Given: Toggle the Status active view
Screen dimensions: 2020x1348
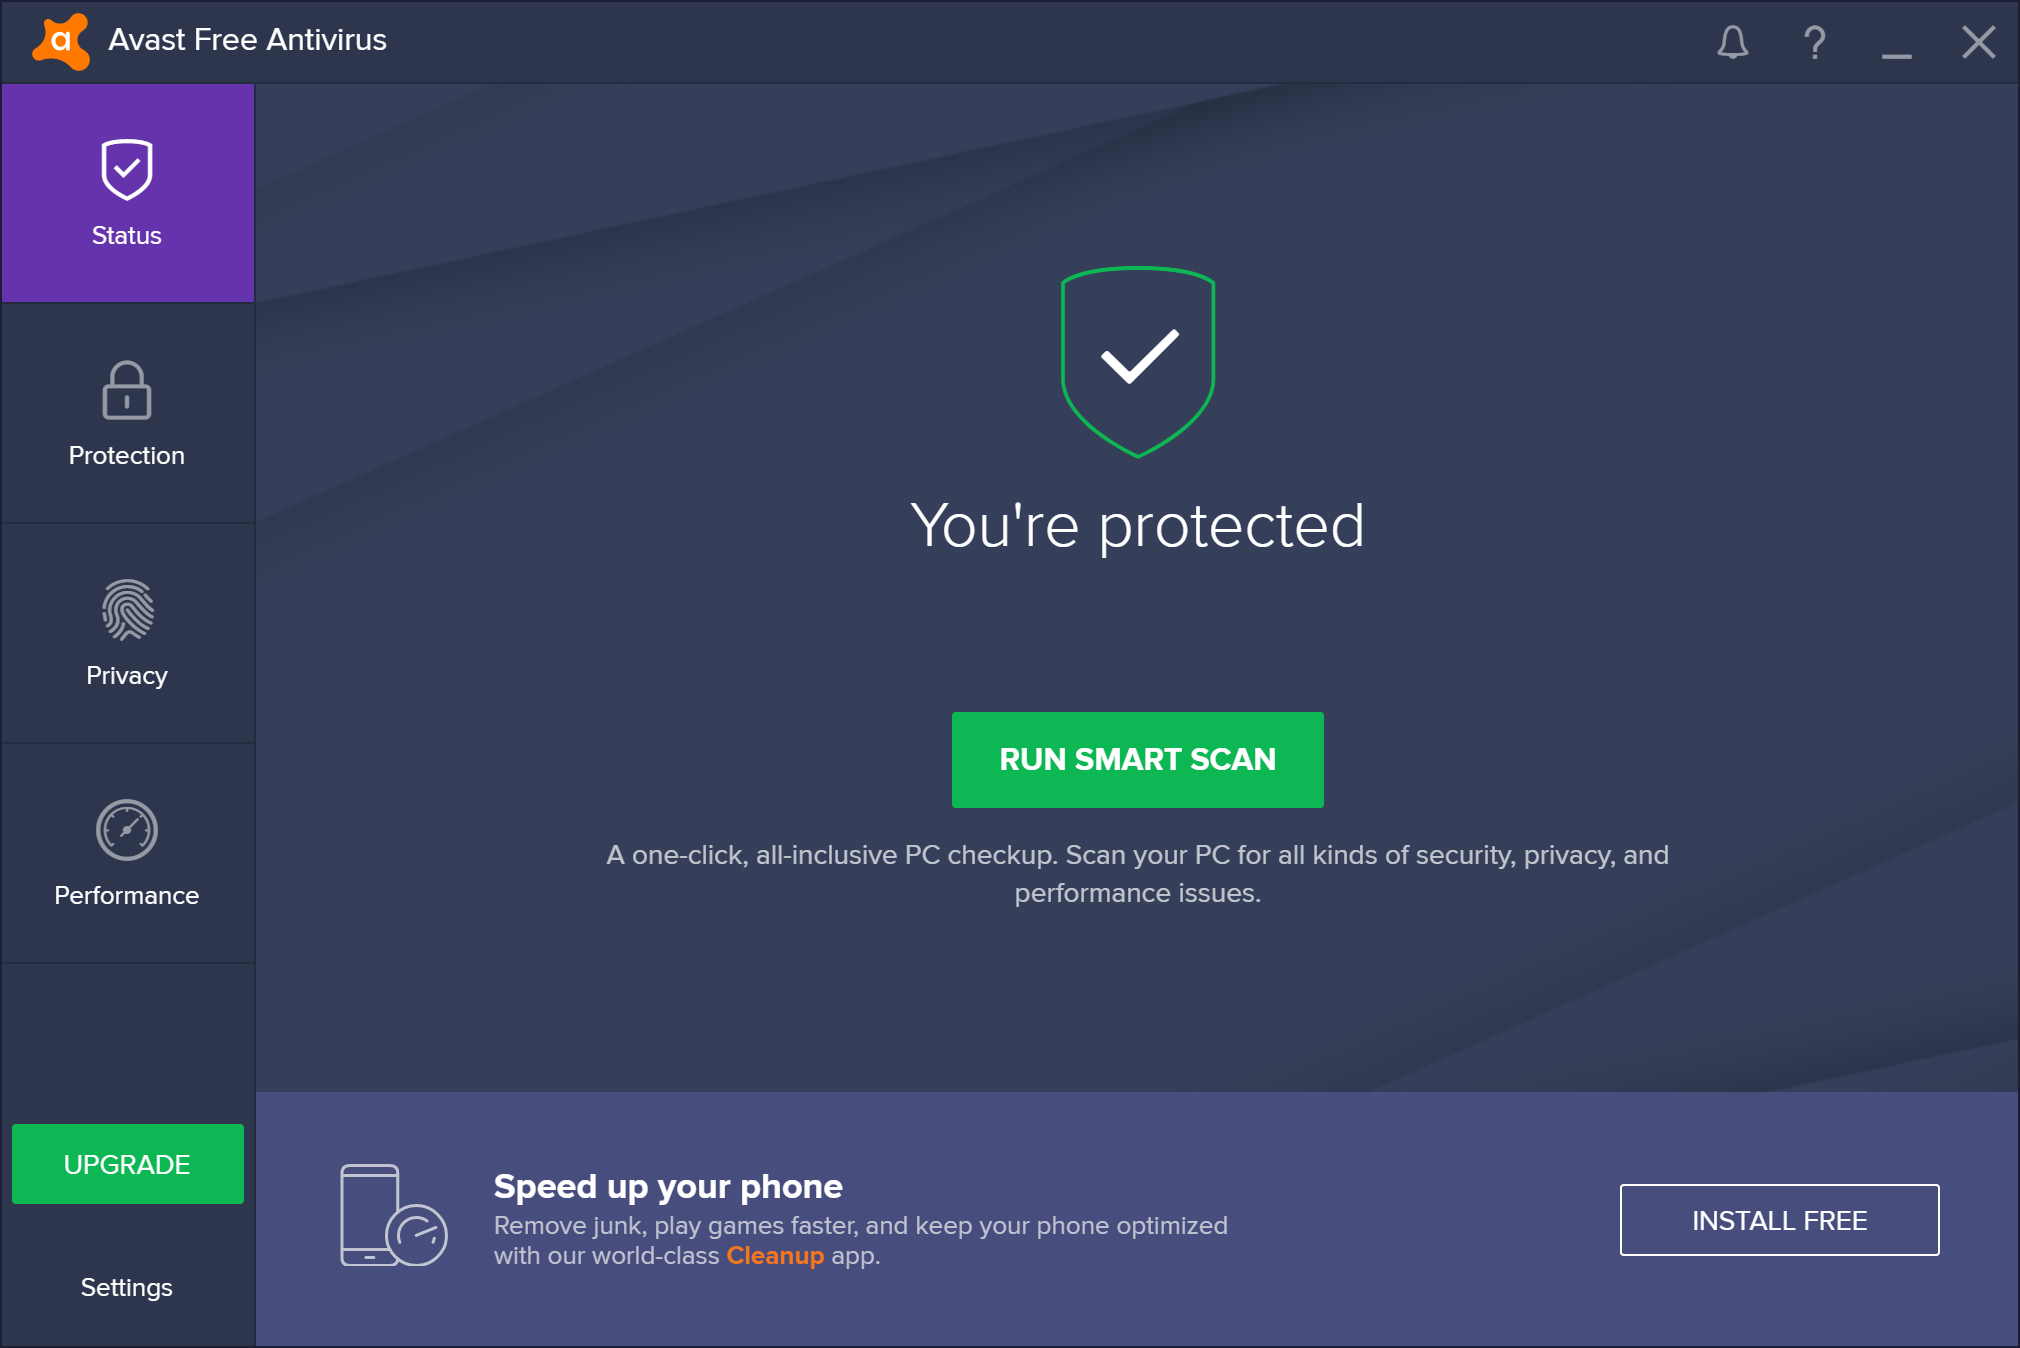Looking at the screenshot, I should coord(128,193).
